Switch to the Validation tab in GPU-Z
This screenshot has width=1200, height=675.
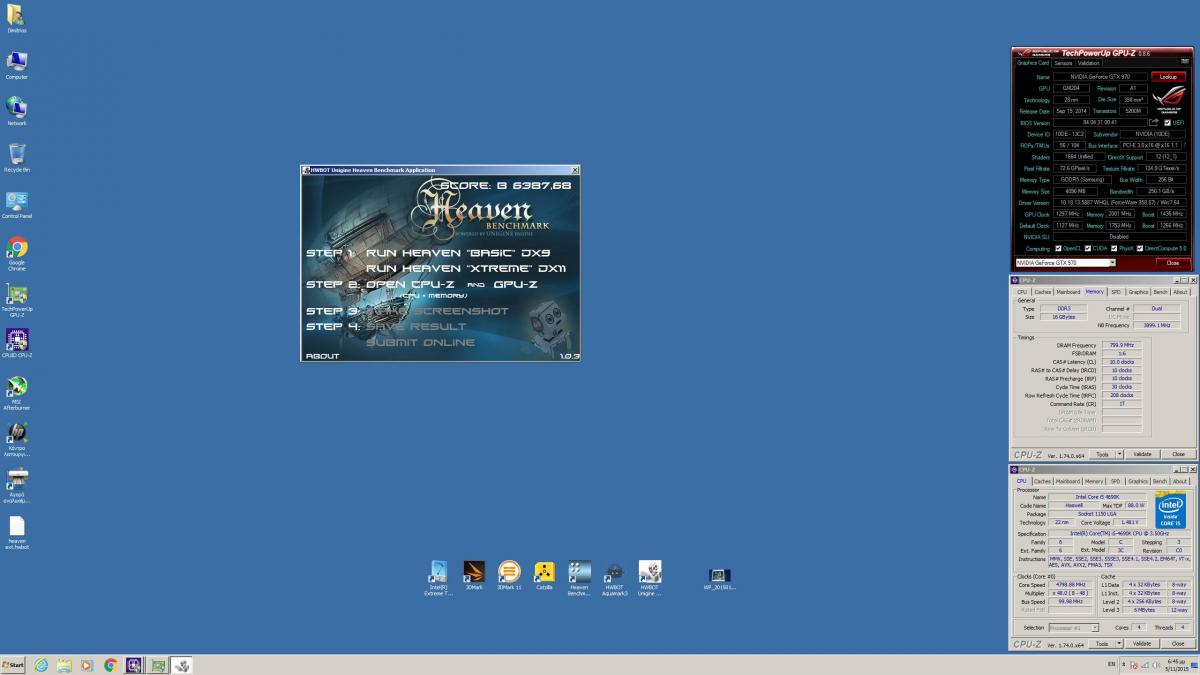pos(1089,62)
